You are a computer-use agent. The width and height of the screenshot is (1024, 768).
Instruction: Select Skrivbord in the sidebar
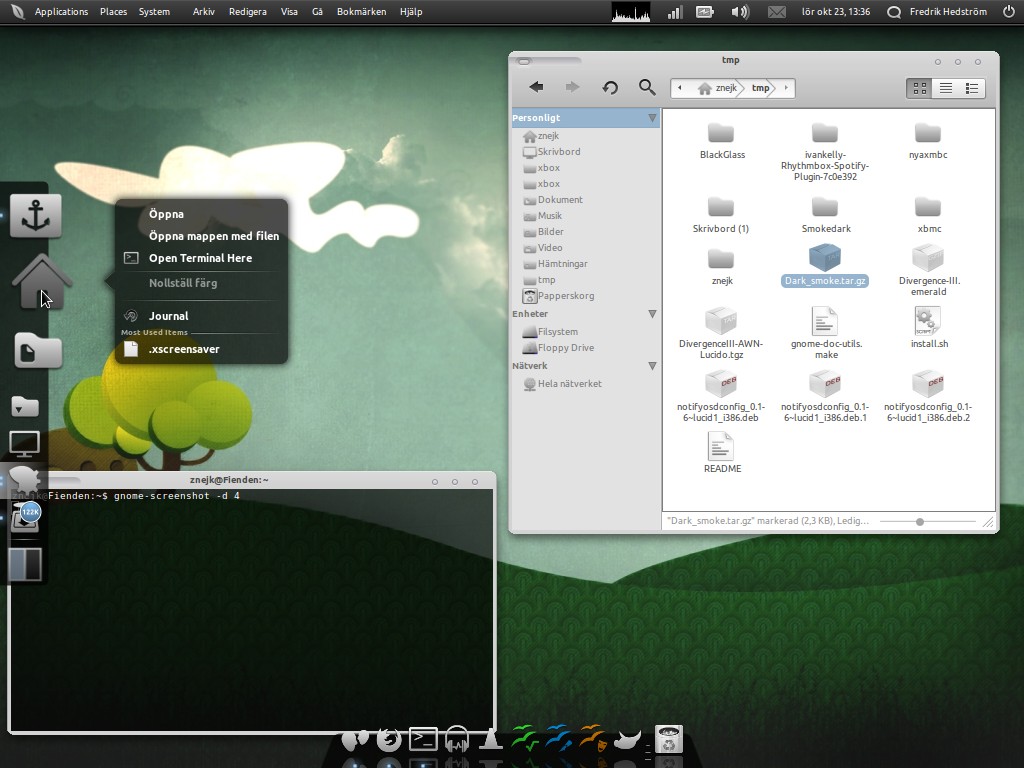(x=552, y=152)
